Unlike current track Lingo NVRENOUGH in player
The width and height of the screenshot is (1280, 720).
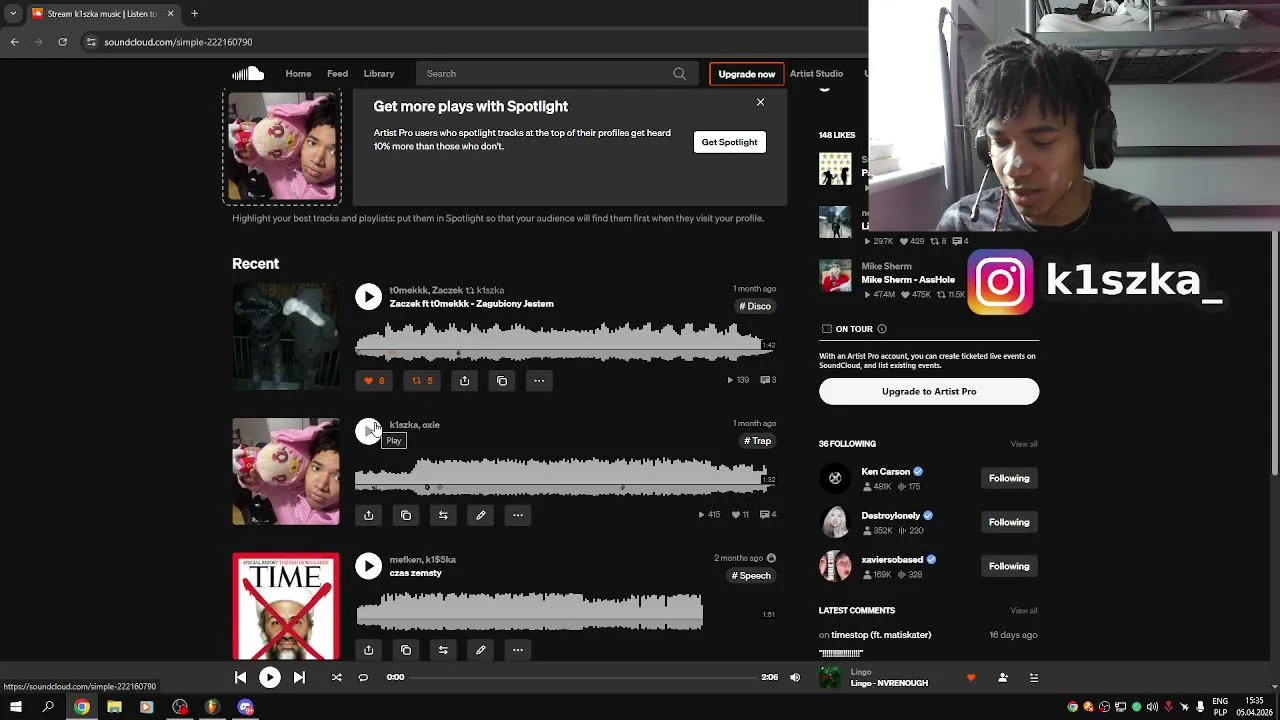(970, 677)
